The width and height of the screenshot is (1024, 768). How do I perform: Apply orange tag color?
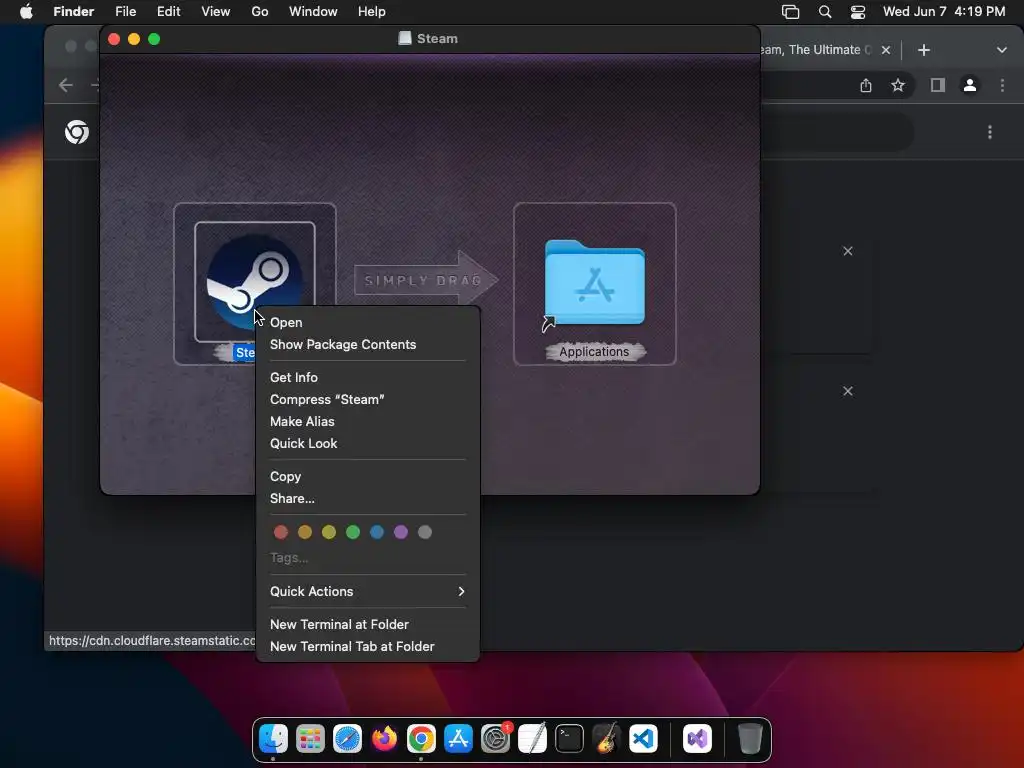coord(305,532)
